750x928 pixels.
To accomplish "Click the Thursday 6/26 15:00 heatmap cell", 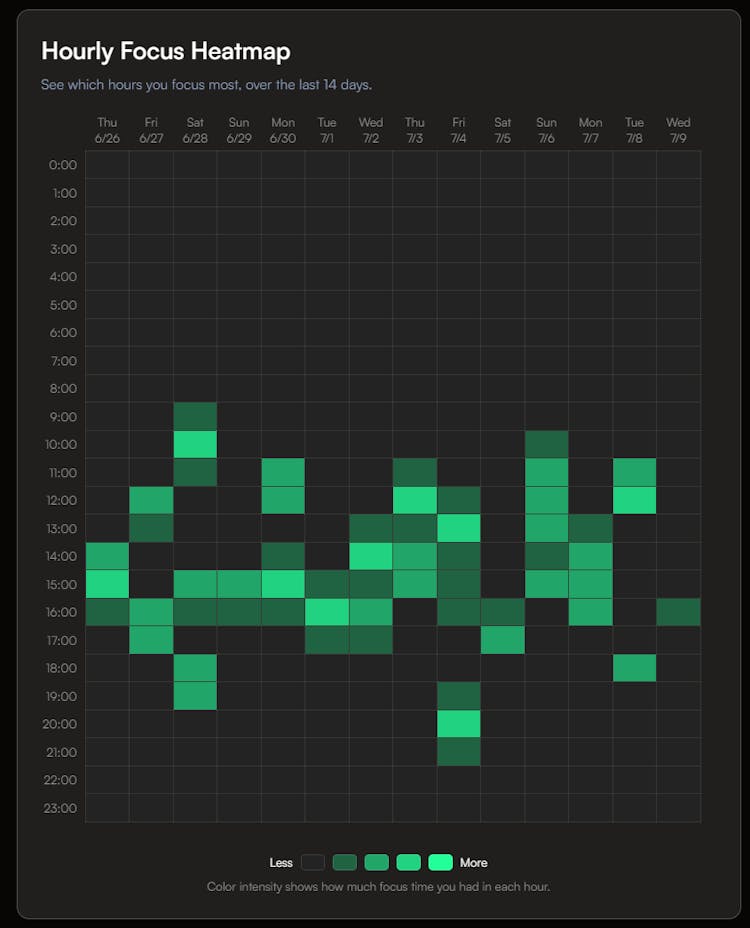I will point(107,584).
